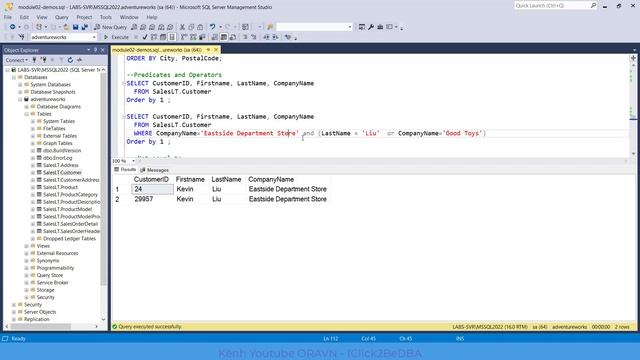Select SalesLT.Address table in tree
Viewport: 640px width, 360px height.
click(x=61, y=165)
